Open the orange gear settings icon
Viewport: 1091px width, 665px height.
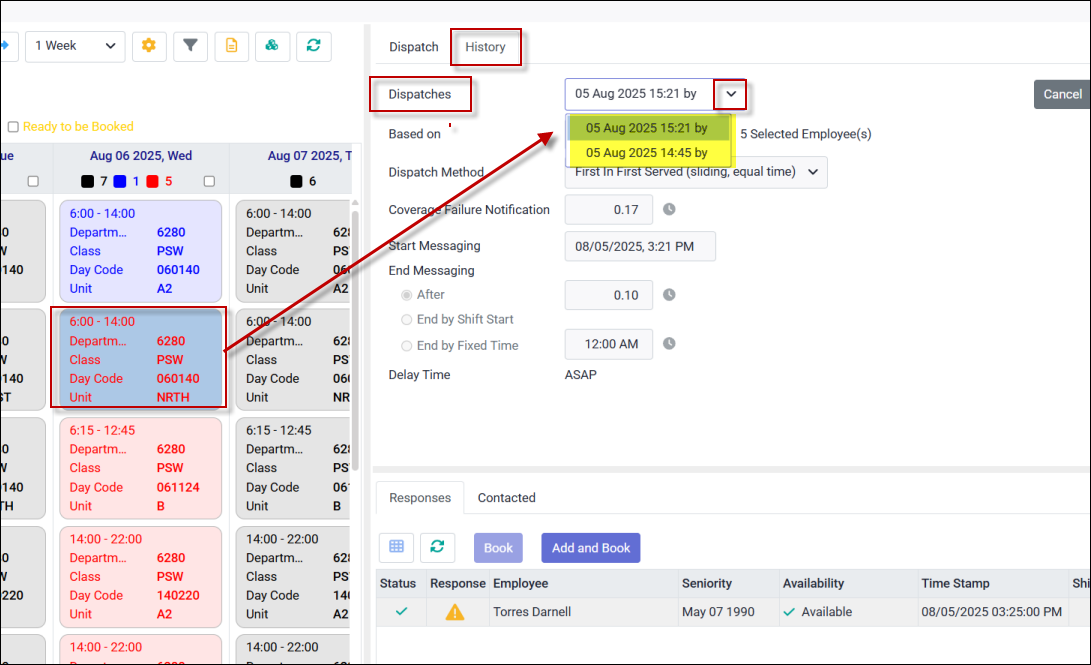pos(149,46)
